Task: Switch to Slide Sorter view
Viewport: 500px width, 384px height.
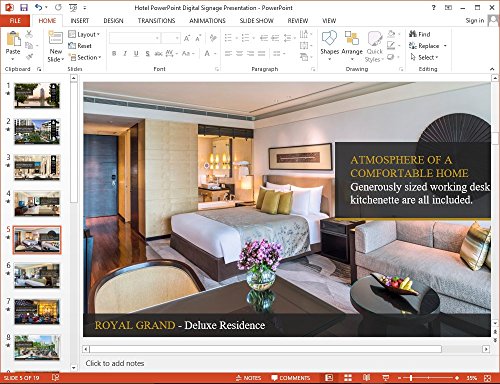Action: coord(348,378)
